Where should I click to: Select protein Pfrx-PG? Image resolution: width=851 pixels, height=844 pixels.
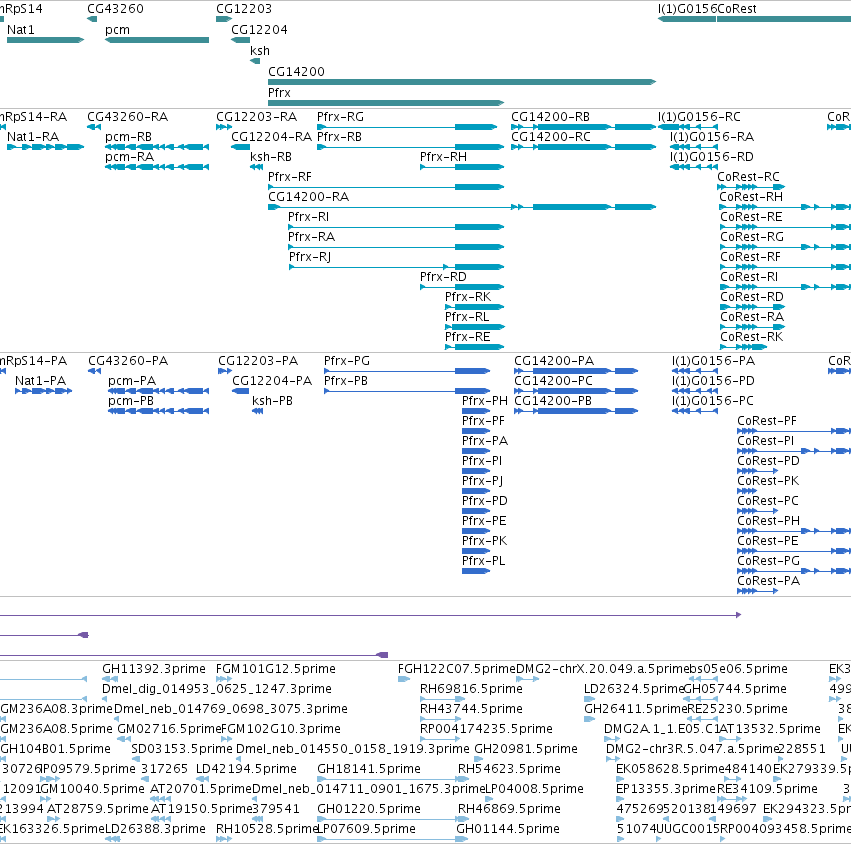click(x=407, y=371)
